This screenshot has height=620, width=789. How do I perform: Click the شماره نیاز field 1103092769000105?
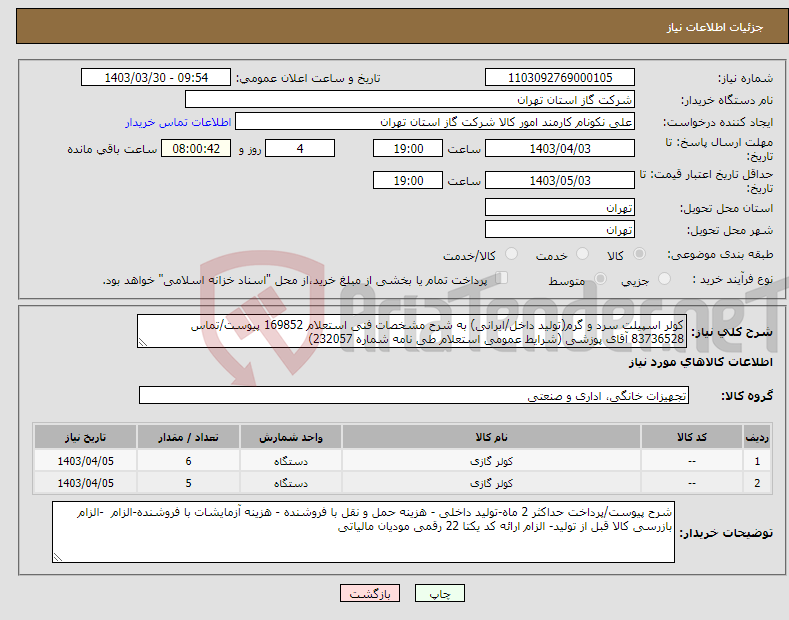point(560,78)
